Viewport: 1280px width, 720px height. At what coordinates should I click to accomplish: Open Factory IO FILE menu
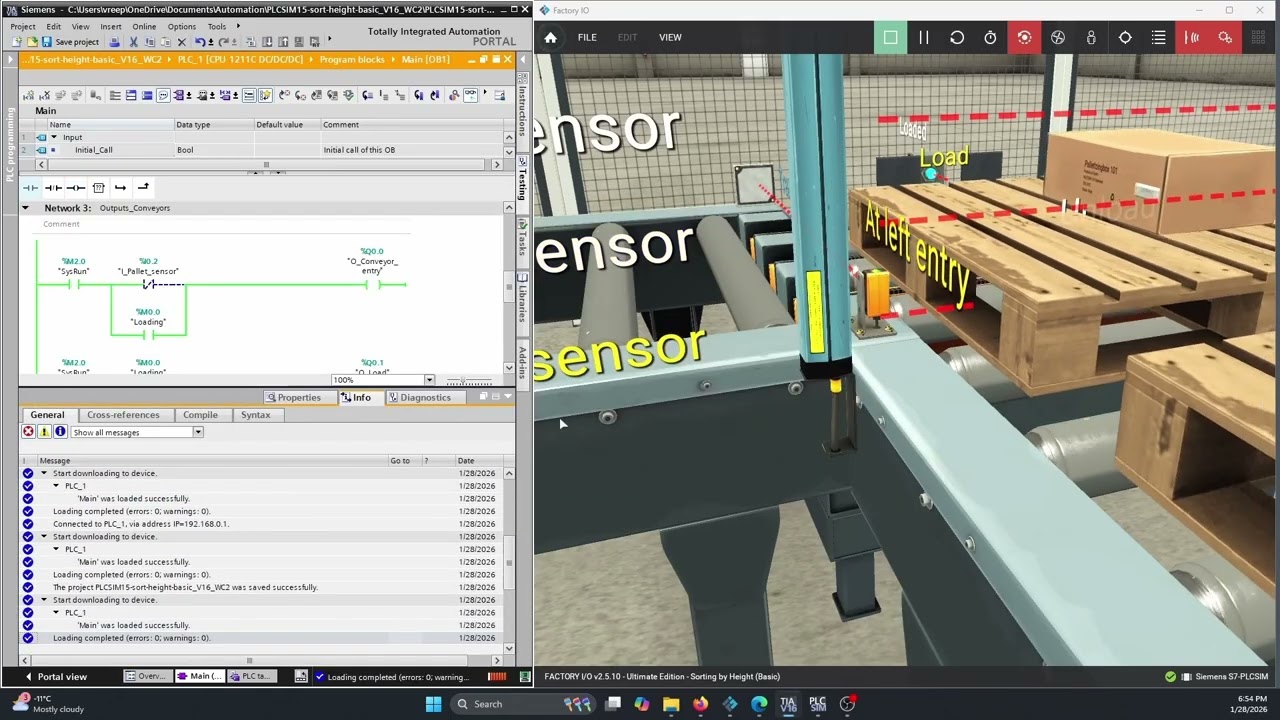(x=587, y=38)
